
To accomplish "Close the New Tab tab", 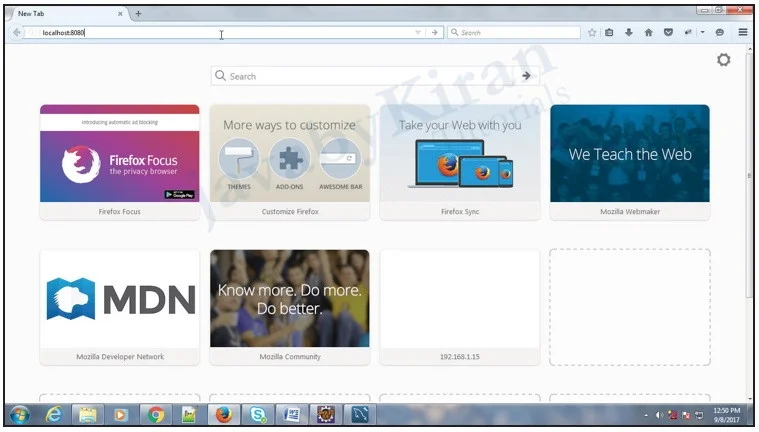I will pos(120,14).
